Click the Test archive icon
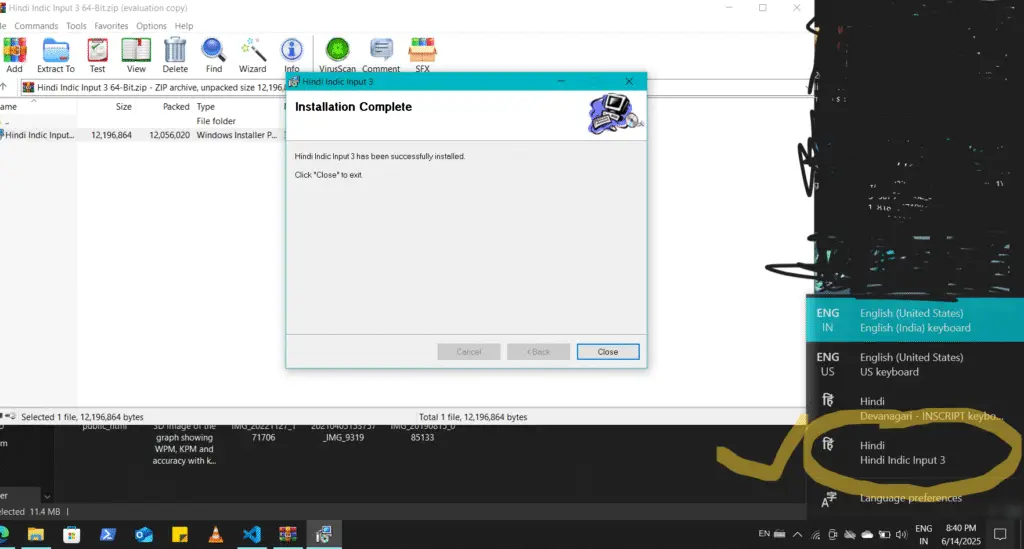1024x549 pixels. point(97,54)
